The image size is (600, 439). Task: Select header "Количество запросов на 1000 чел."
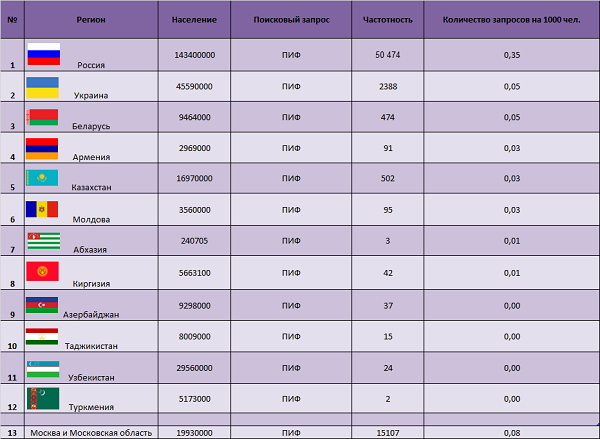click(x=512, y=20)
